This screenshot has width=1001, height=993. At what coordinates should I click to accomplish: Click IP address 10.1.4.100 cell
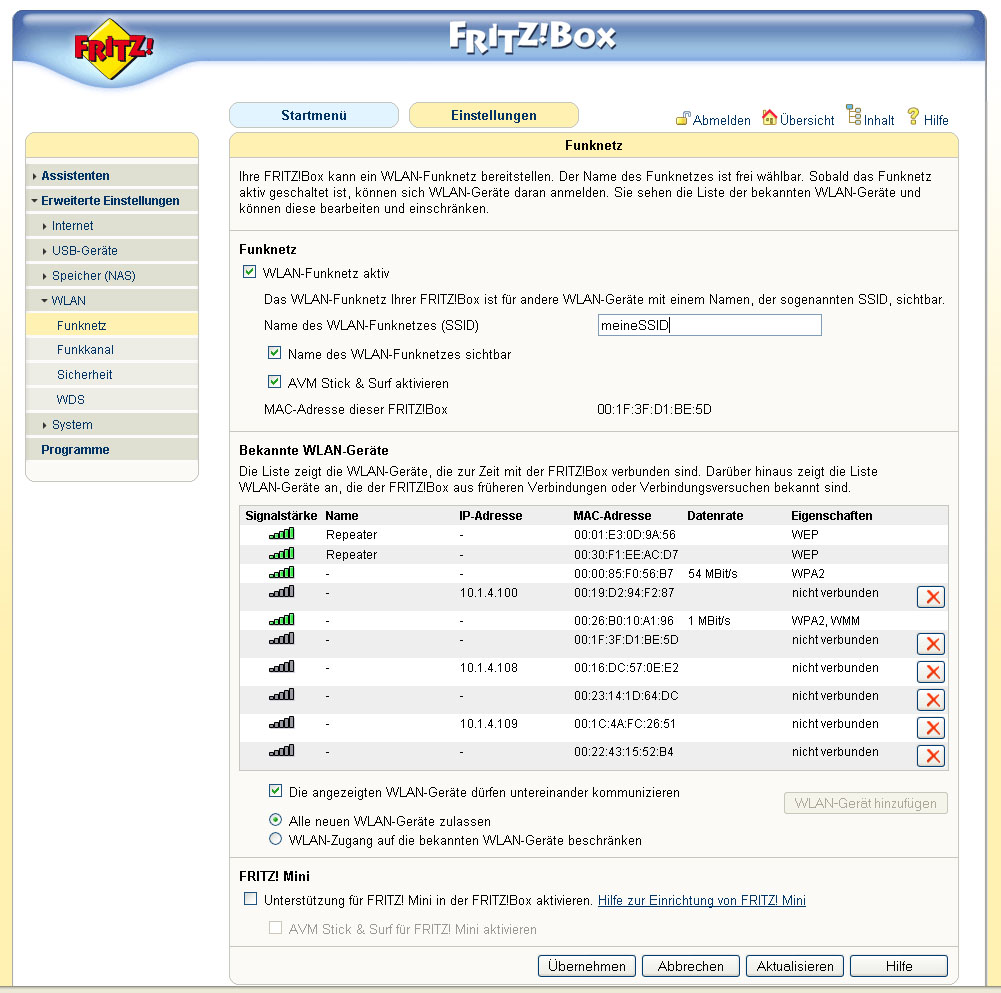(x=488, y=593)
